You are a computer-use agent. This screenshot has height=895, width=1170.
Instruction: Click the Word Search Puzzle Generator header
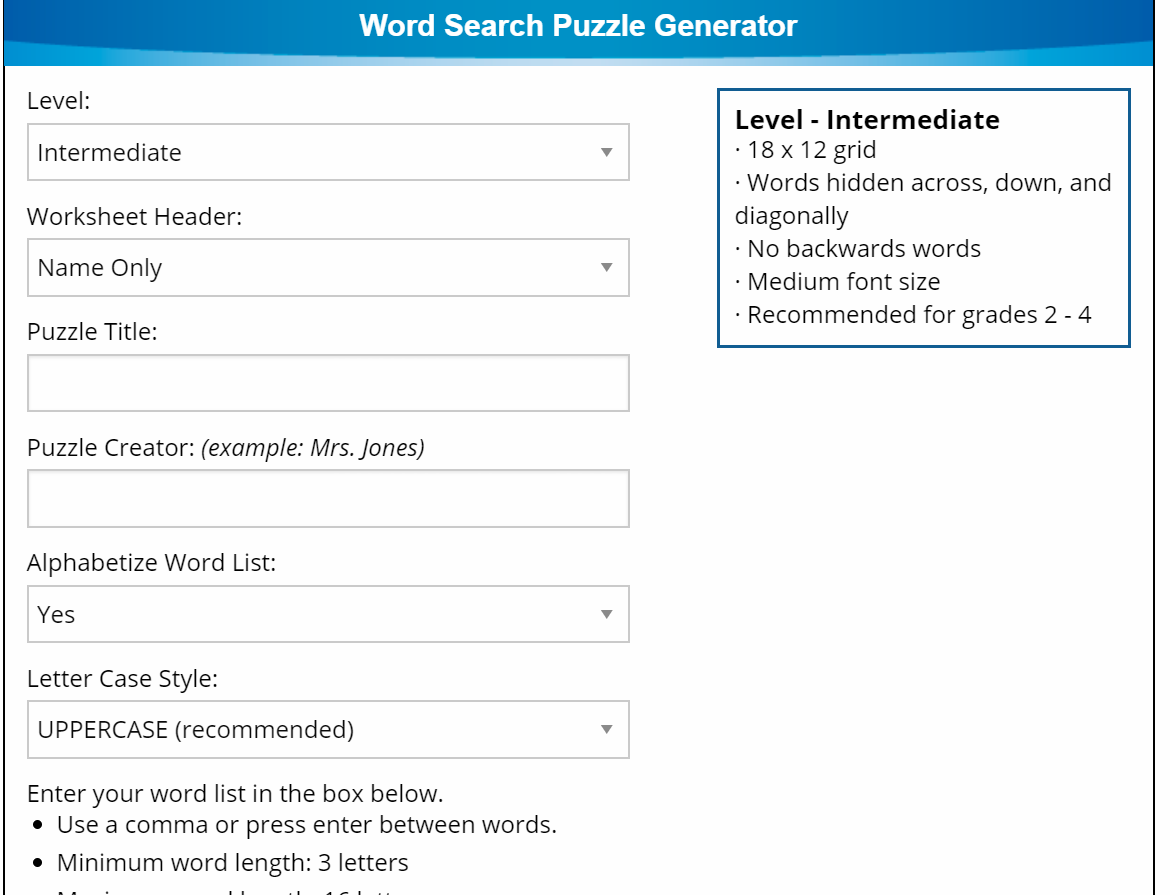pyautogui.click(x=578, y=26)
